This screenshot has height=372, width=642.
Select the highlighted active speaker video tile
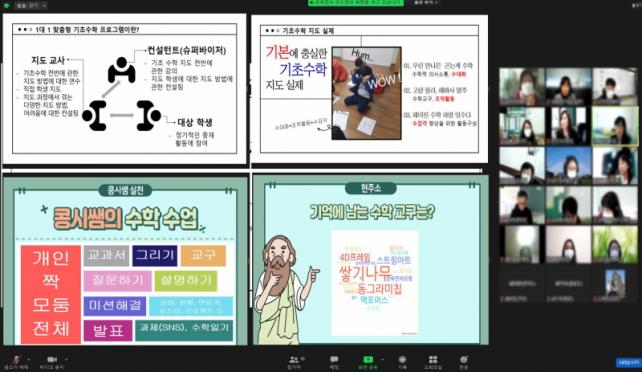point(615,126)
